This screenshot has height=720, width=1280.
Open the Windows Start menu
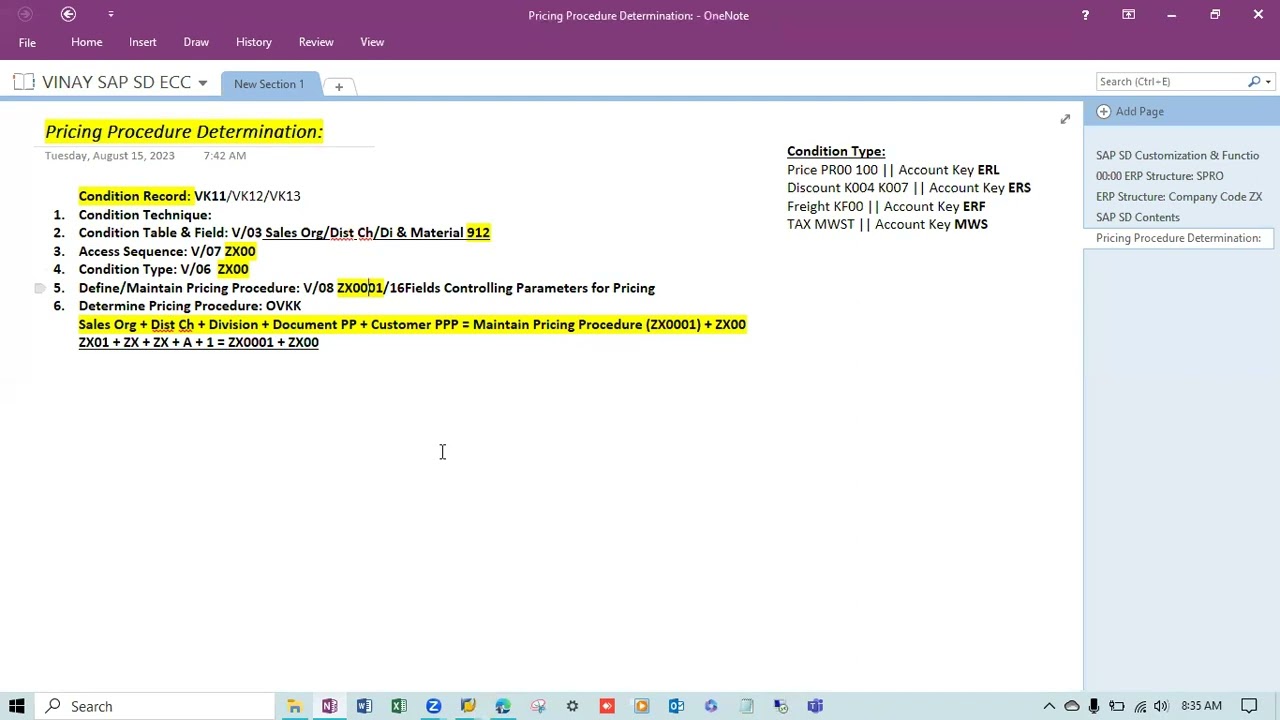[x=17, y=706]
